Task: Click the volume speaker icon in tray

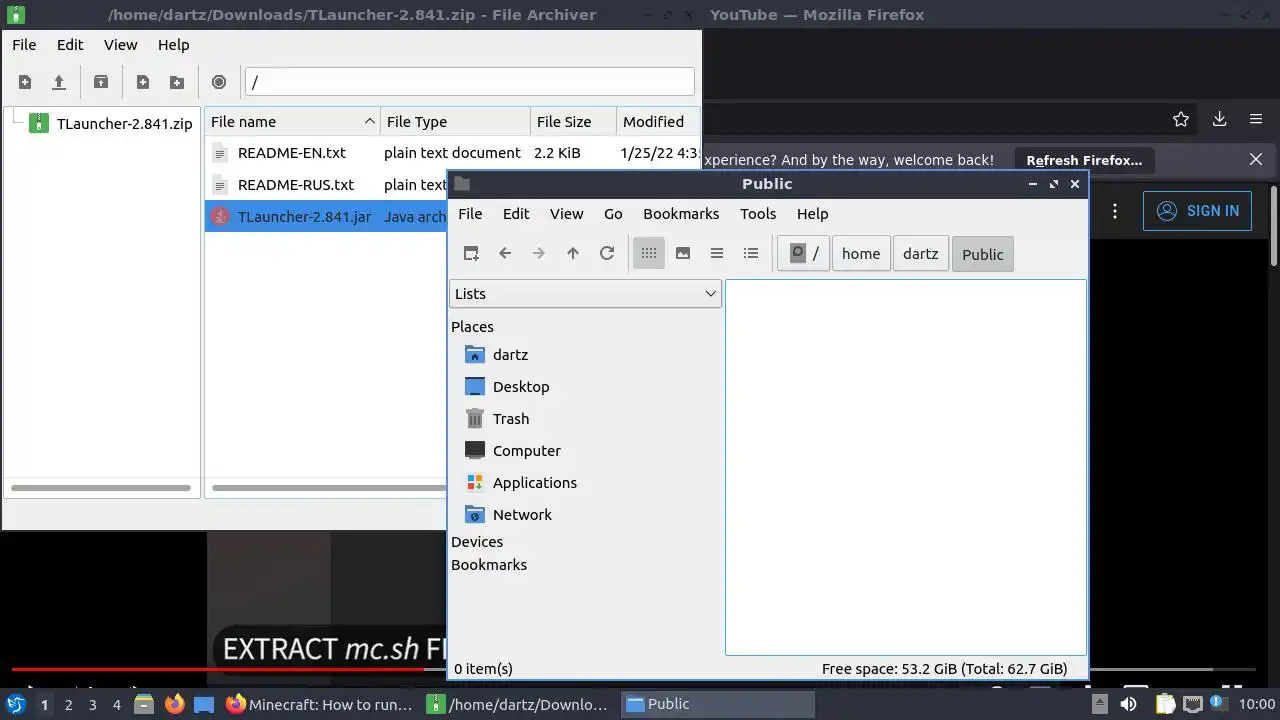Action: click(x=1128, y=704)
